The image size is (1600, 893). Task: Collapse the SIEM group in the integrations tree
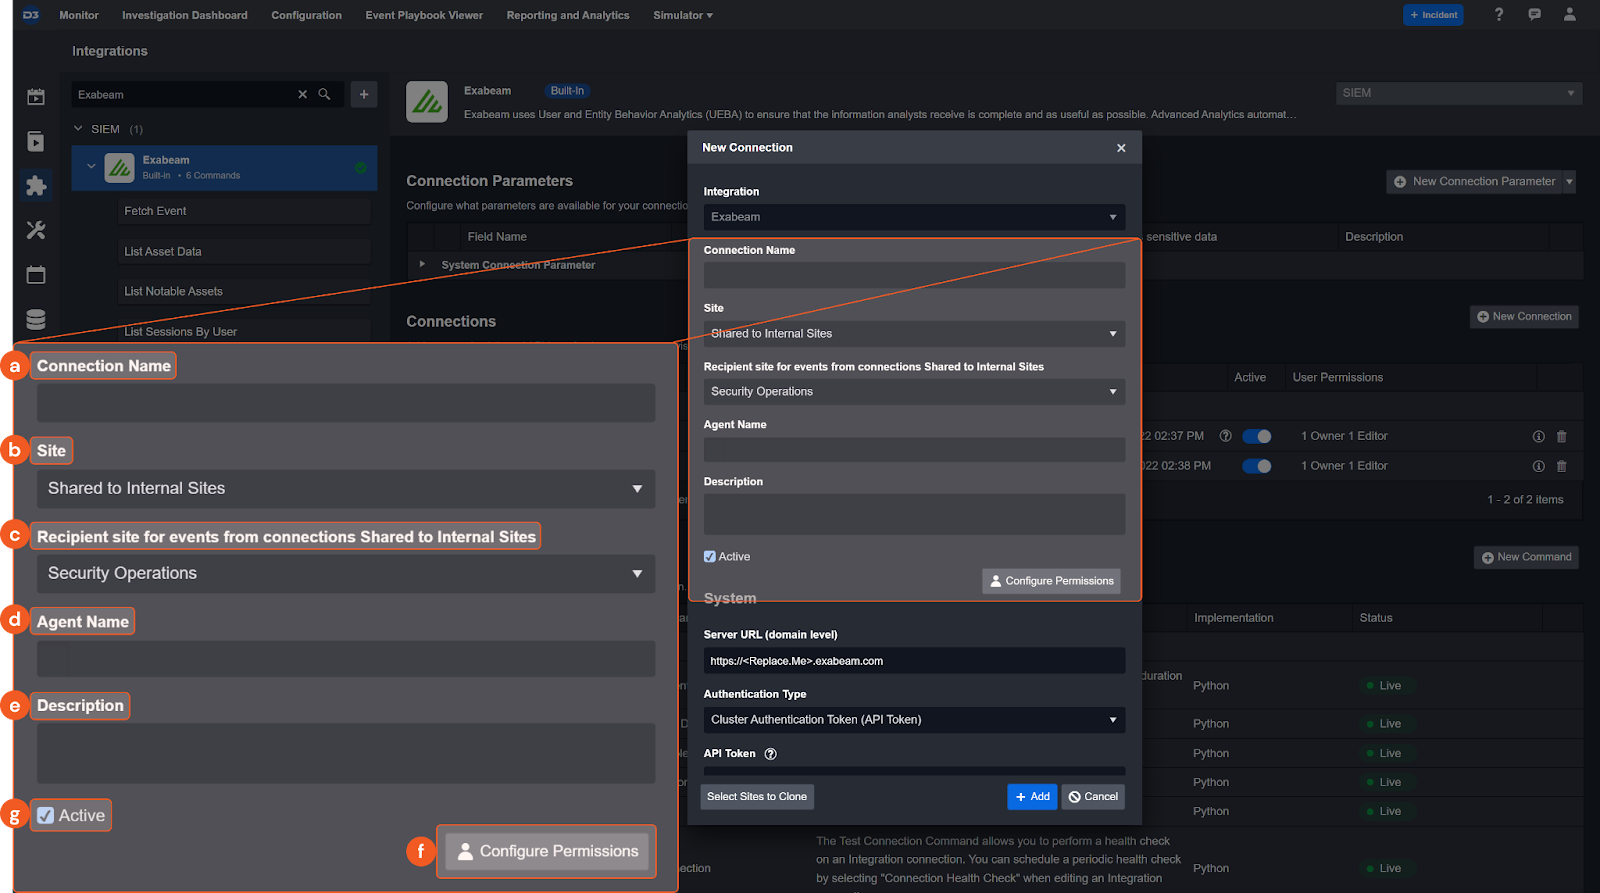pos(79,129)
